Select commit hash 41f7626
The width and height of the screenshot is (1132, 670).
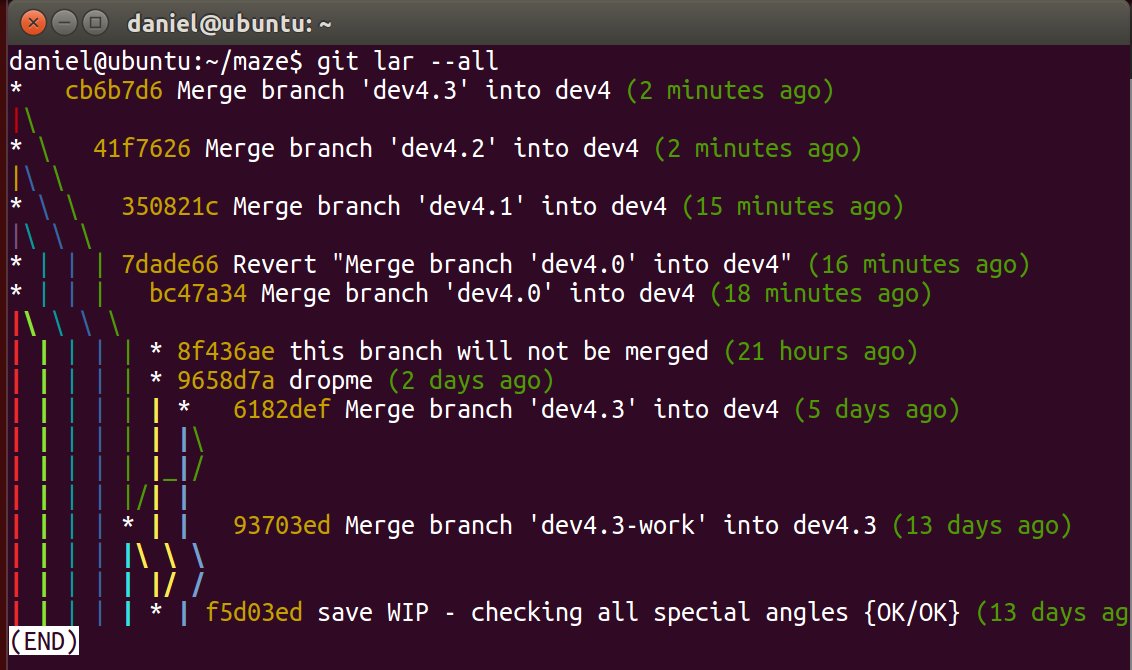pos(142,148)
